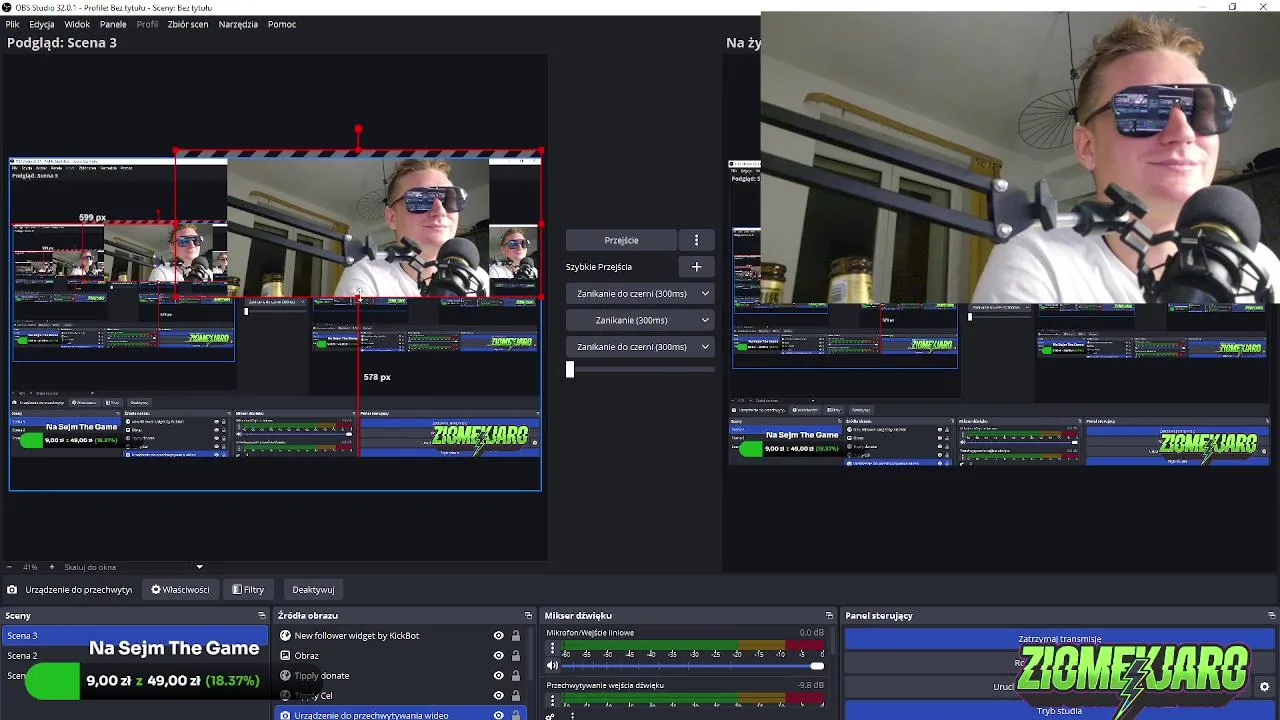Viewport: 1280px width, 720px height.
Task: Undock the Sceny panel with its float icon
Action: (262, 616)
